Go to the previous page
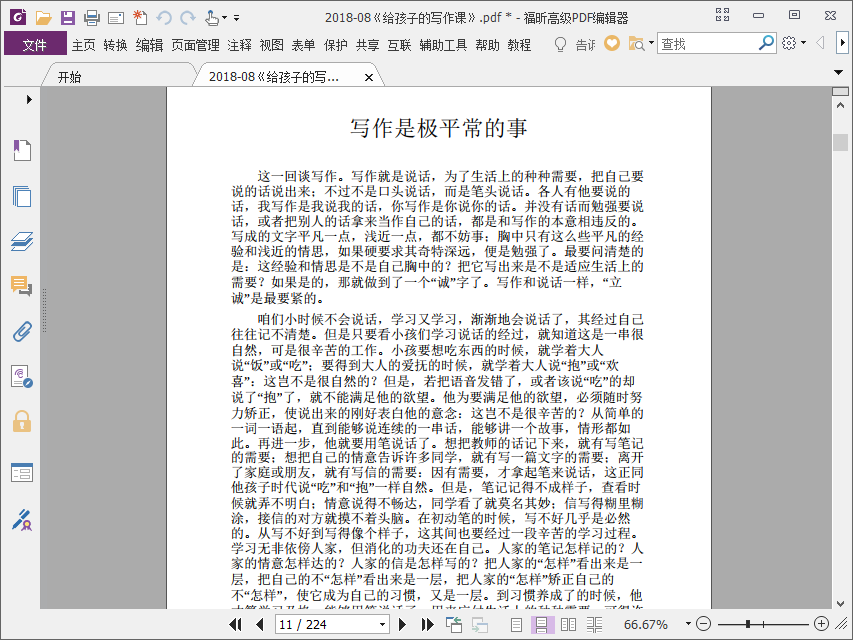The width and height of the screenshot is (853, 640). point(259,624)
